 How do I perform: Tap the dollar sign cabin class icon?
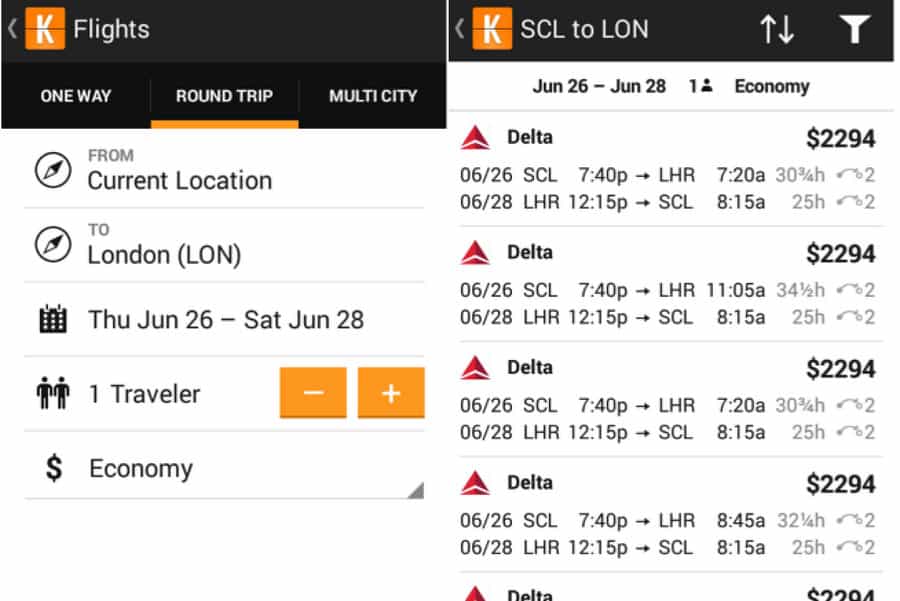(x=54, y=468)
